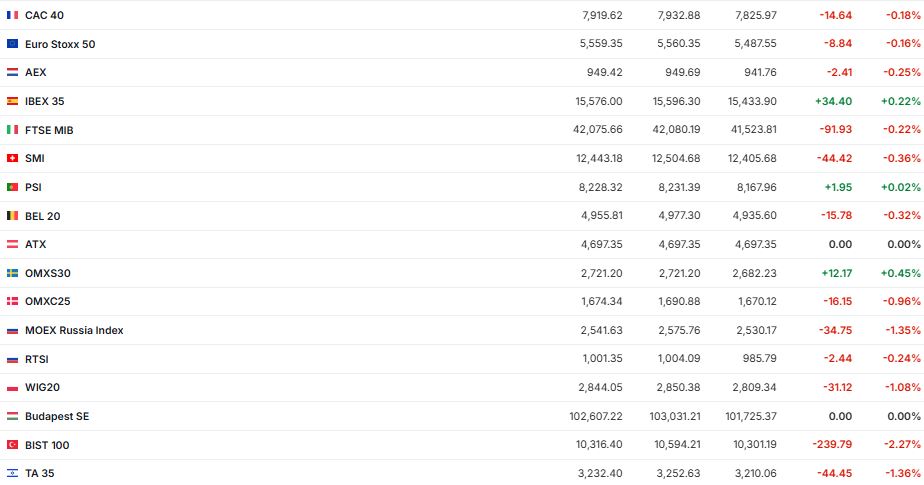This screenshot has width=924, height=485.
Task: Click the Belgium flag icon beside BEL 20
Action: coord(12,216)
